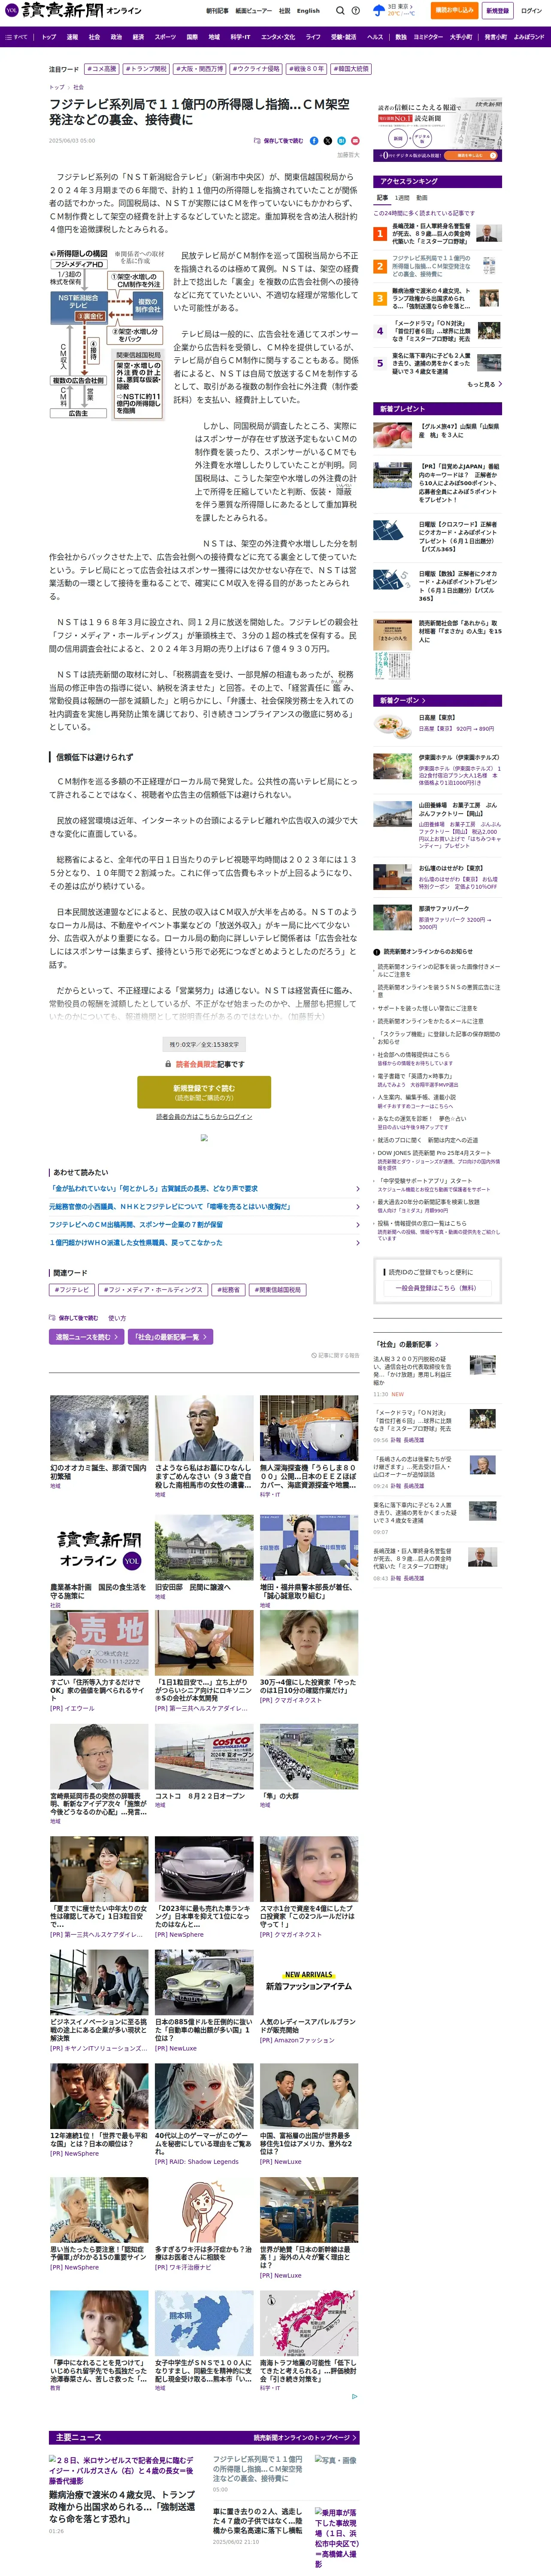The height and width of the screenshot is (2576, 551).
Task: Click the info icon beside お知らせ heading
Action: point(377,951)
